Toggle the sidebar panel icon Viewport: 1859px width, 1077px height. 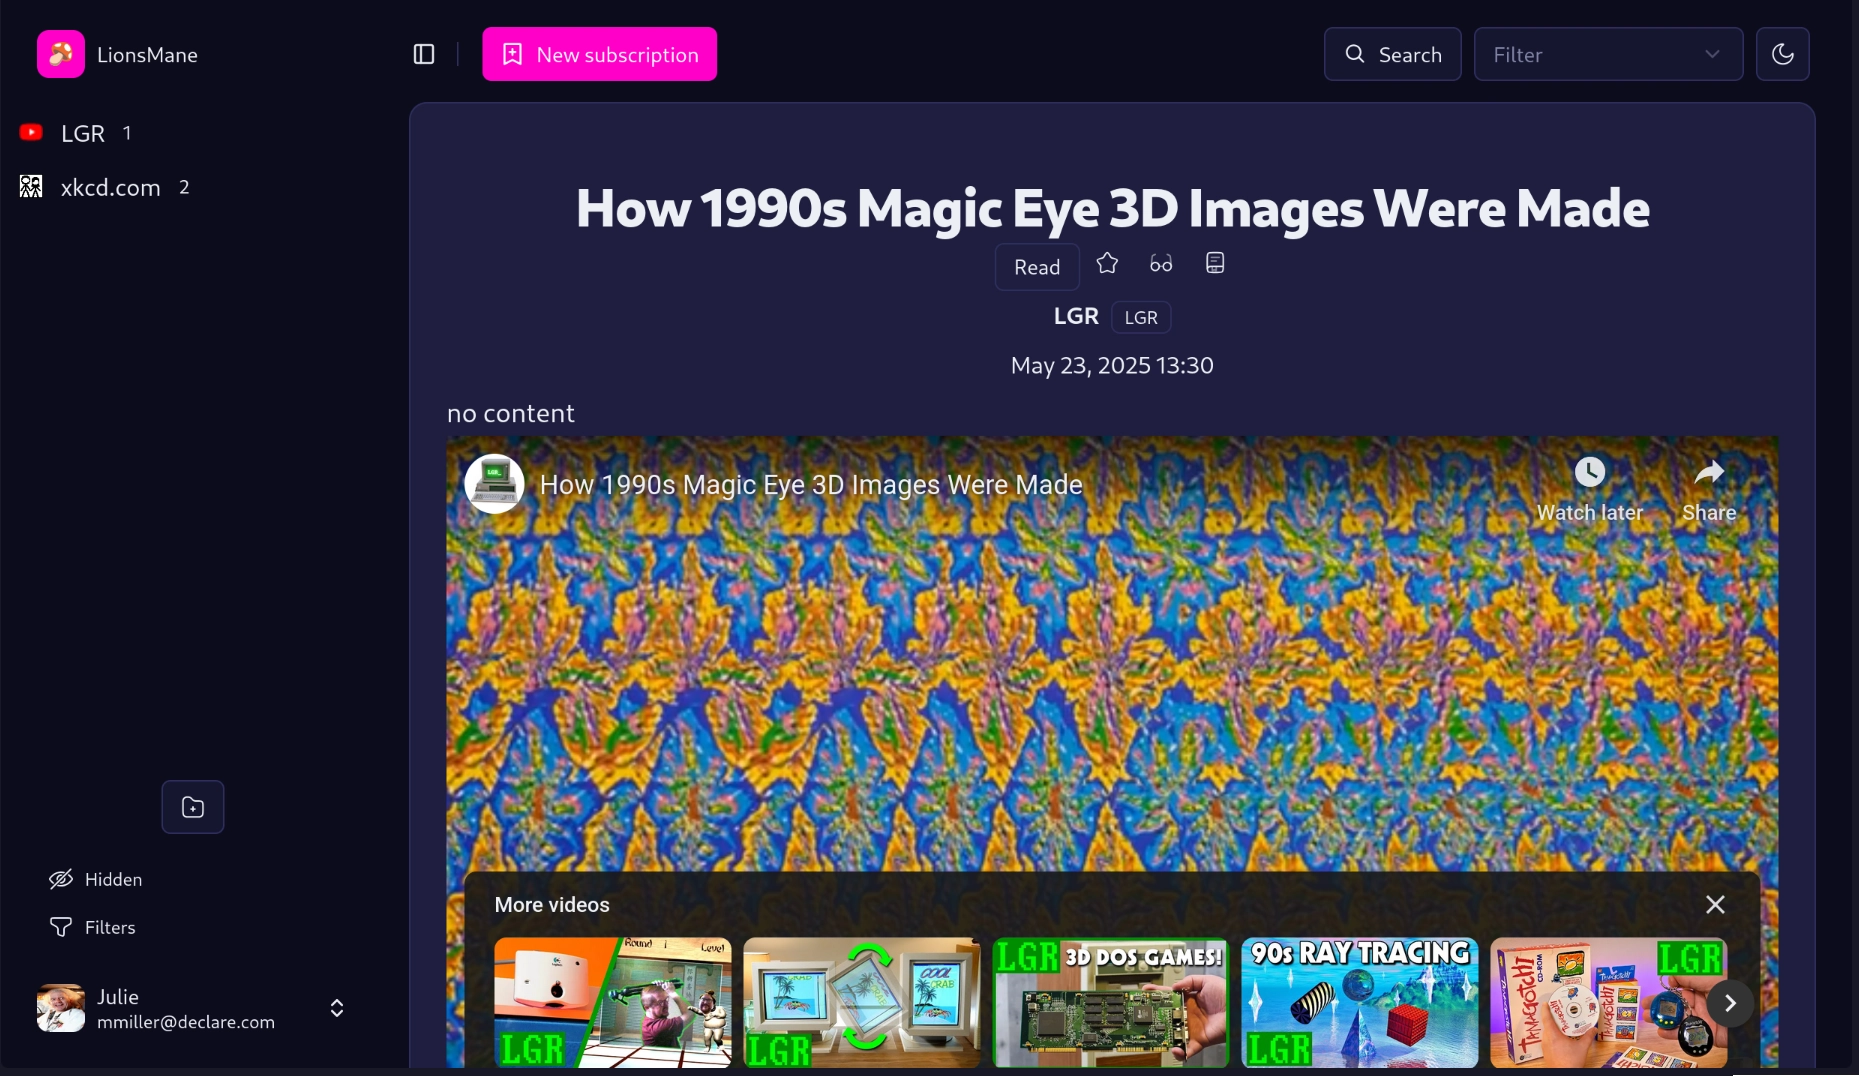coord(423,54)
